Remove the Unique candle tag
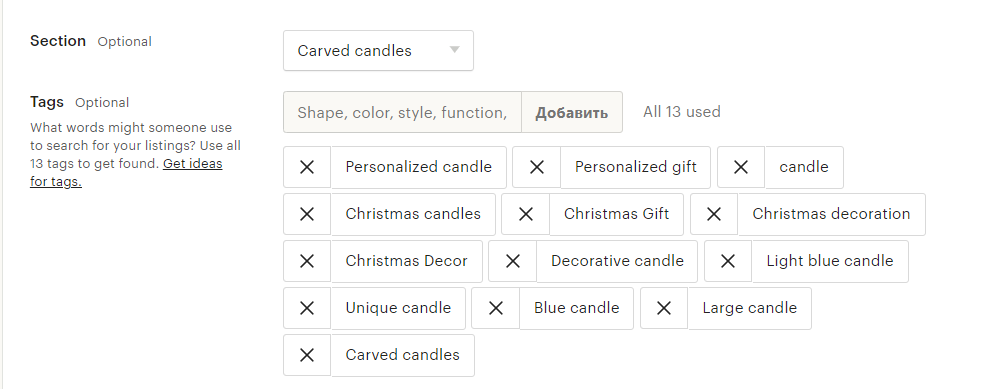 pyautogui.click(x=307, y=308)
